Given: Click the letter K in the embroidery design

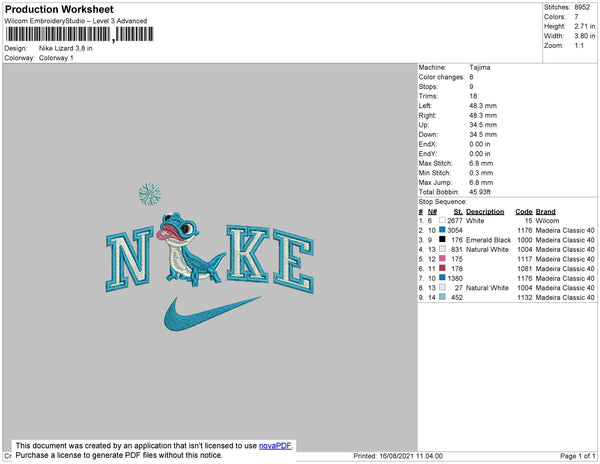Looking at the screenshot, I should pyautogui.click(x=248, y=253).
